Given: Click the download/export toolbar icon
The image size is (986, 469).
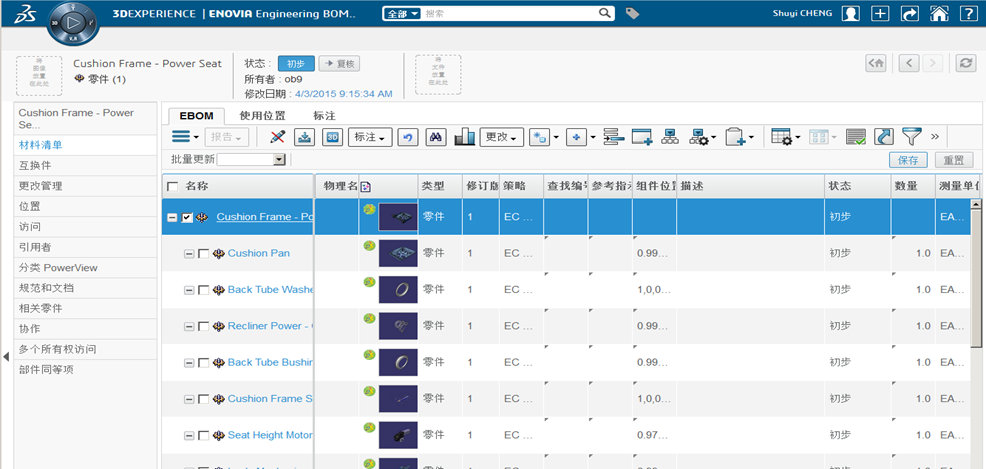Looking at the screenshot, I should point(305,137).
